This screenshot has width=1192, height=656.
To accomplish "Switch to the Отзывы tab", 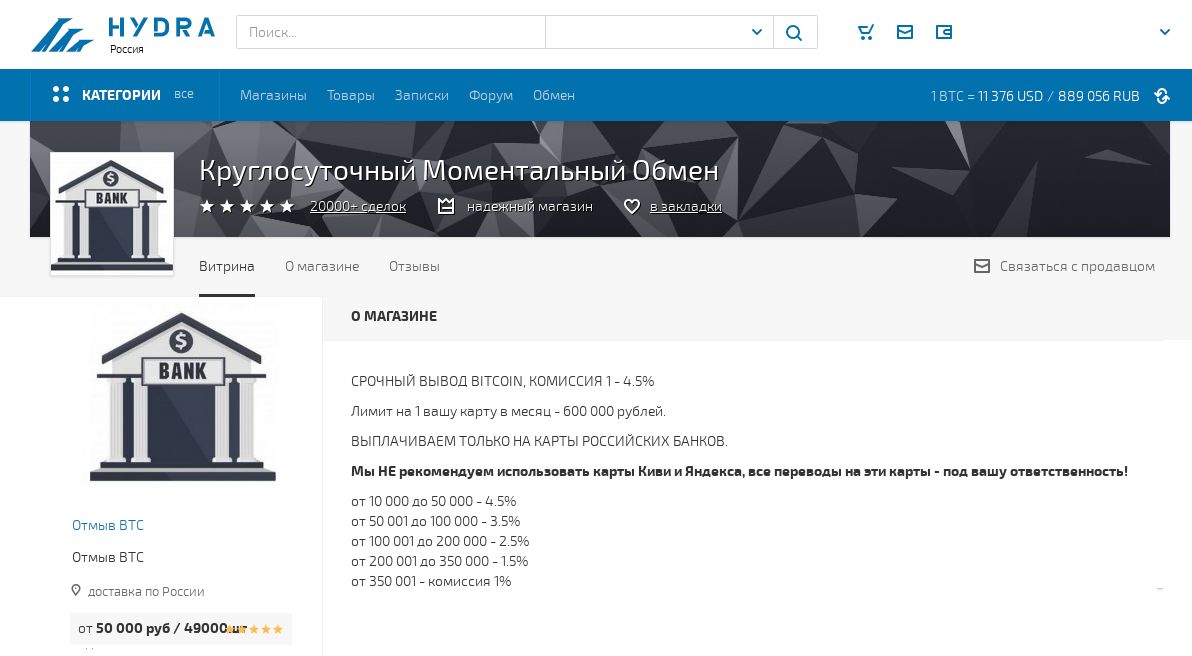I will [414, 266].
